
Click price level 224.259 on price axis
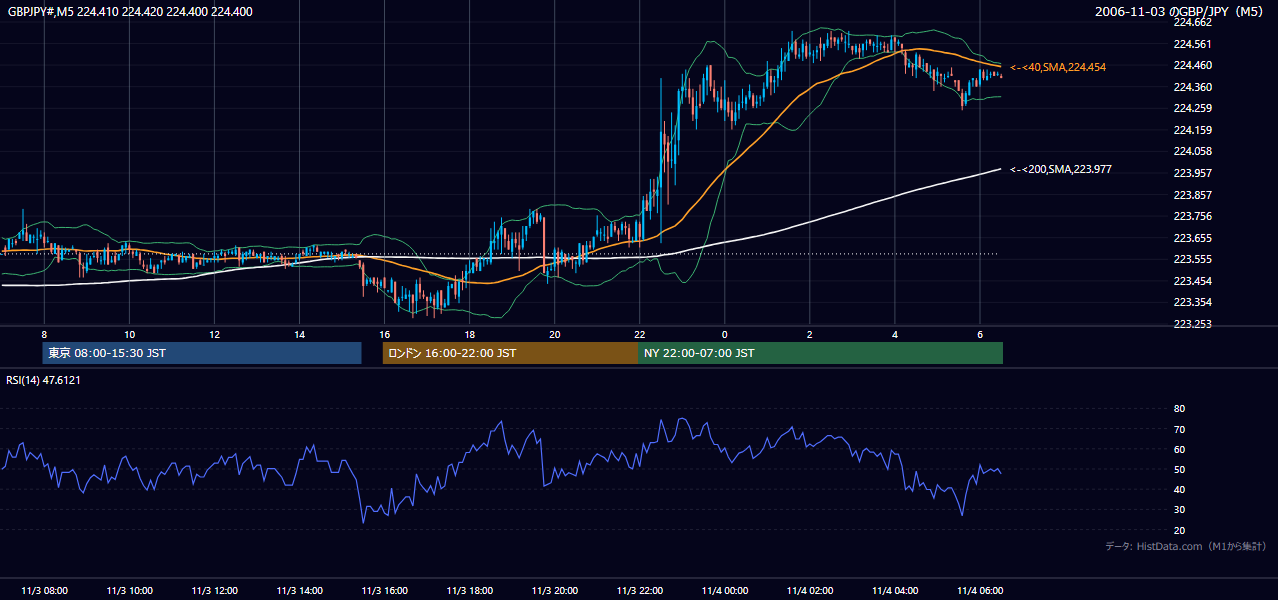(x=1192, y=108)
